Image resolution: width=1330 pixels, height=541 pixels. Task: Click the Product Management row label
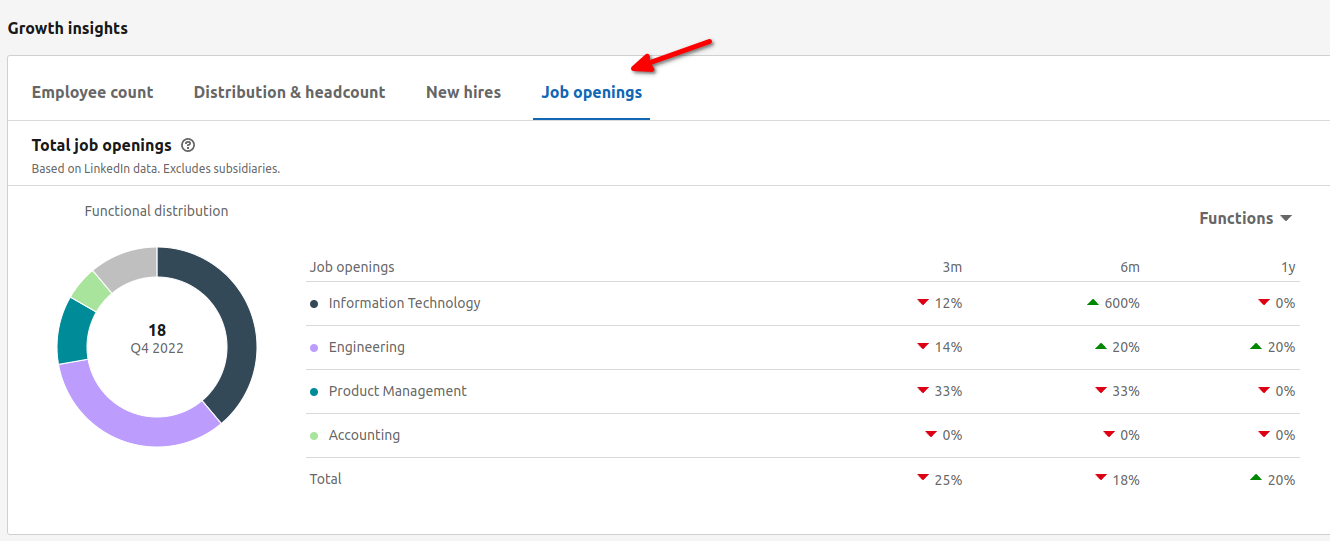pos(397,391)
